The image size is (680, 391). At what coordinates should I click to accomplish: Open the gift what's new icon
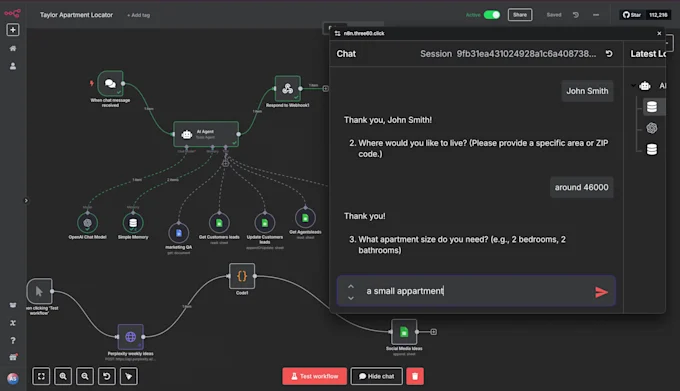click(x=13, y=357)
